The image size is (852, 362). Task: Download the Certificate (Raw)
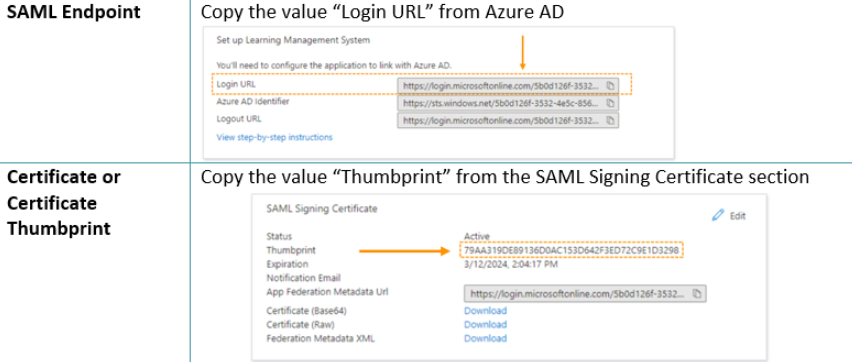[x=485, y=324]
